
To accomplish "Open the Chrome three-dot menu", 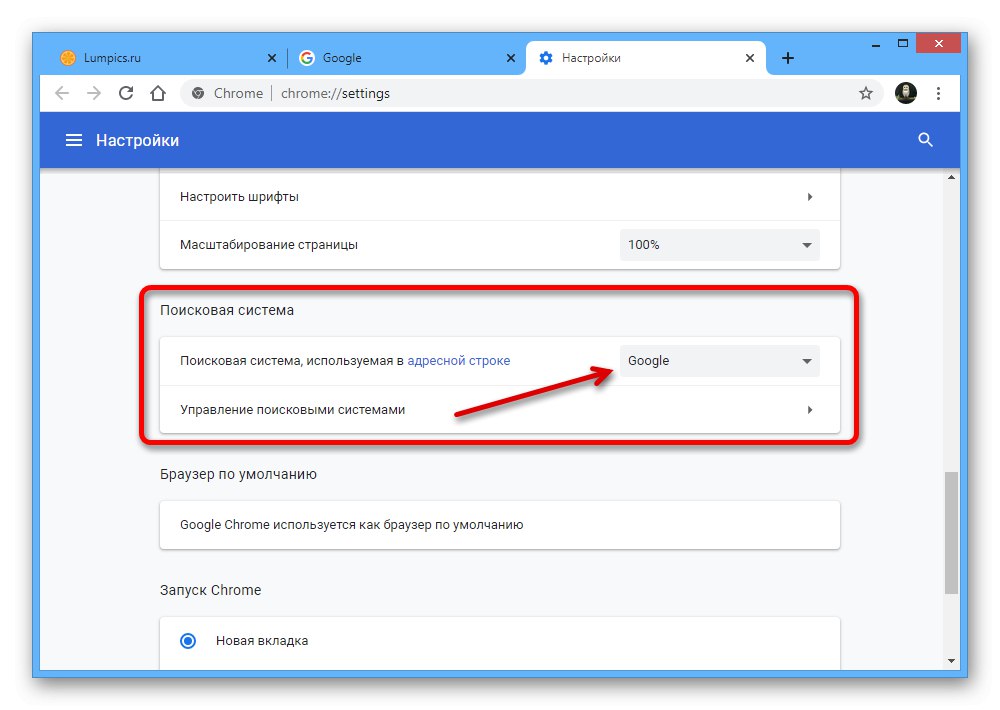I will click(938, 92).
